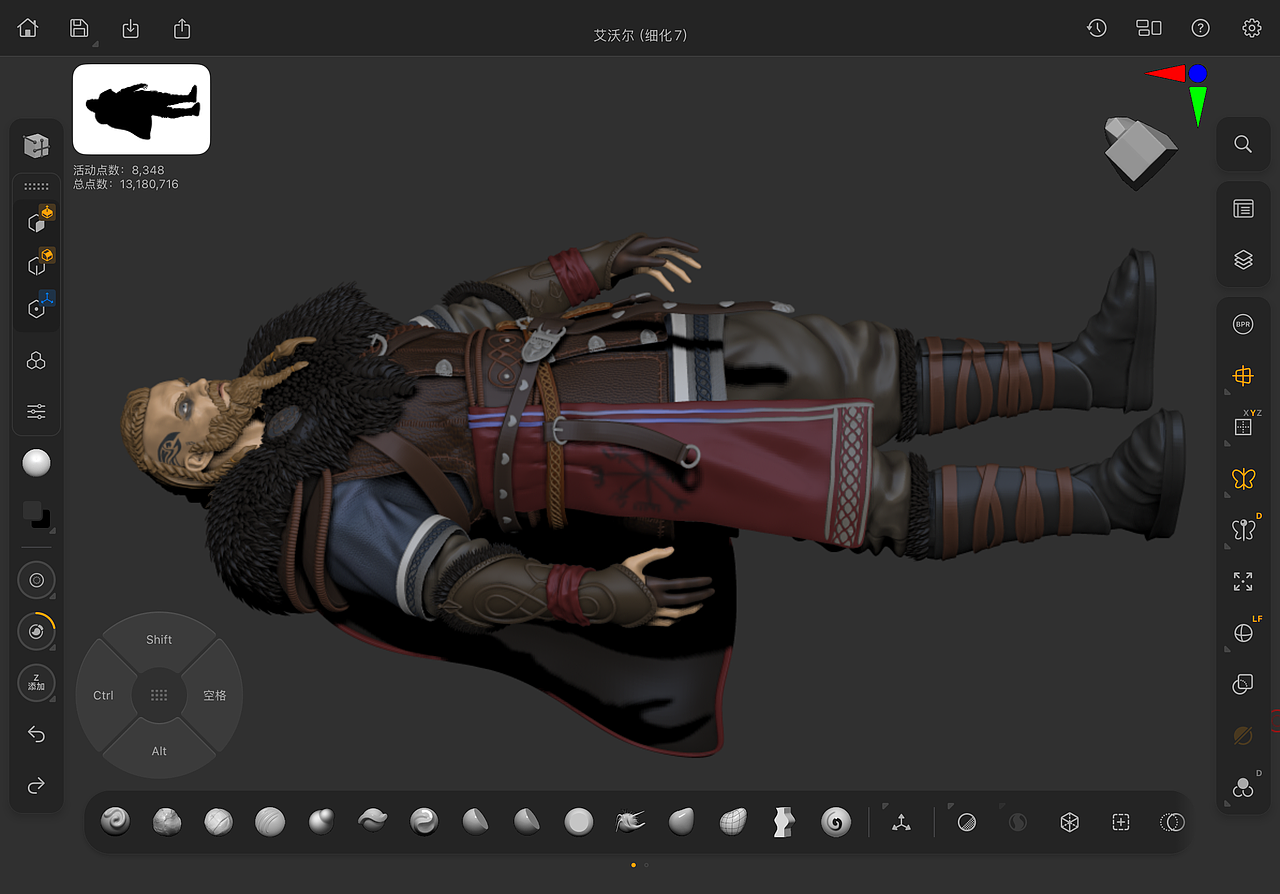Open the interface layout icon

click(1149, 28)
